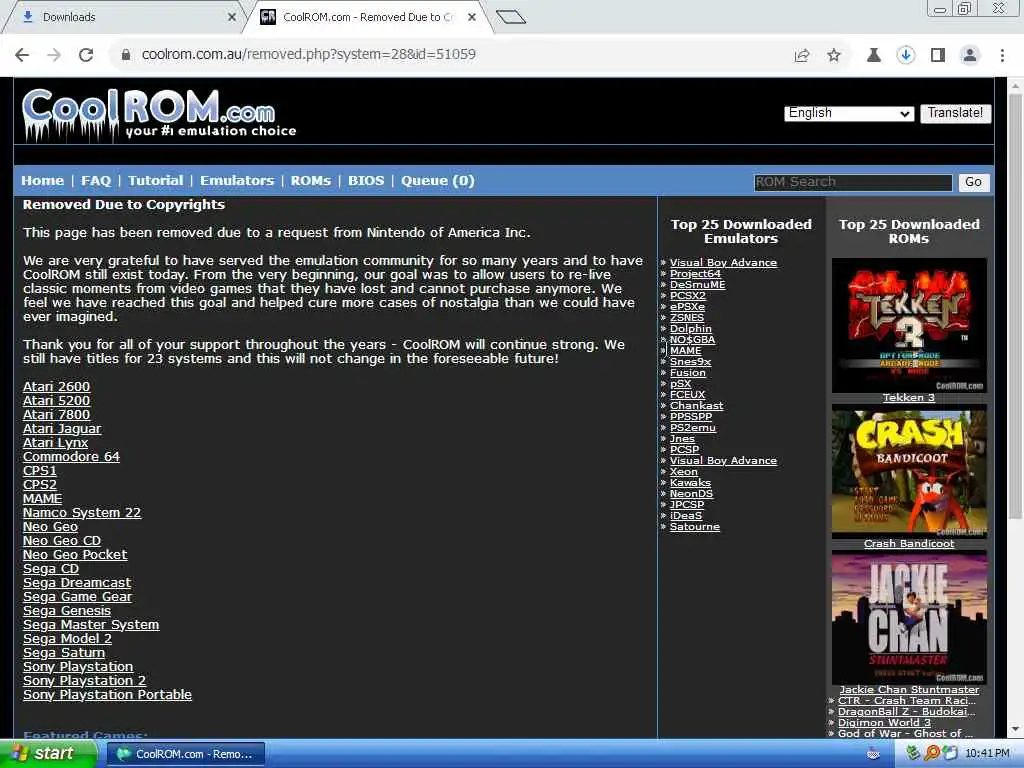Open the Atari Jaguar link
The height and width of the screenshot is (768, 1024).
62,429
